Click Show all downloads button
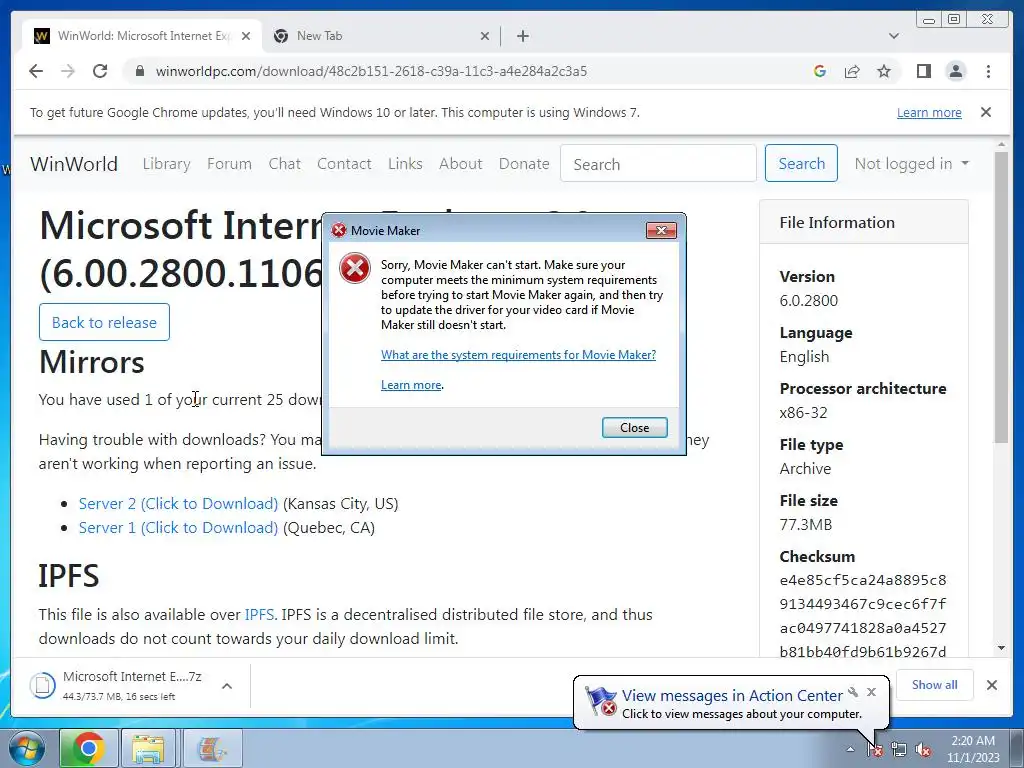The image size is (1024, 768). 935,684
